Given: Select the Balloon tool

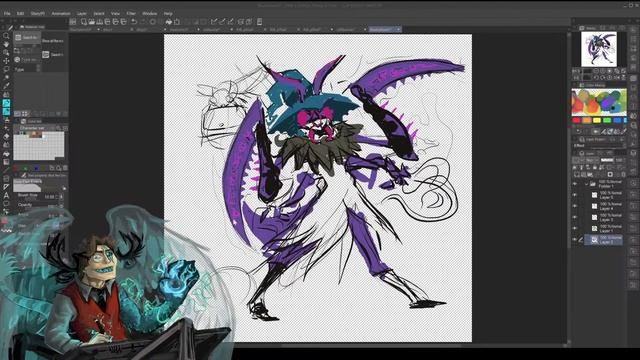Looking at the screenshot, I should pyautogui.click(x=6, y=204).
